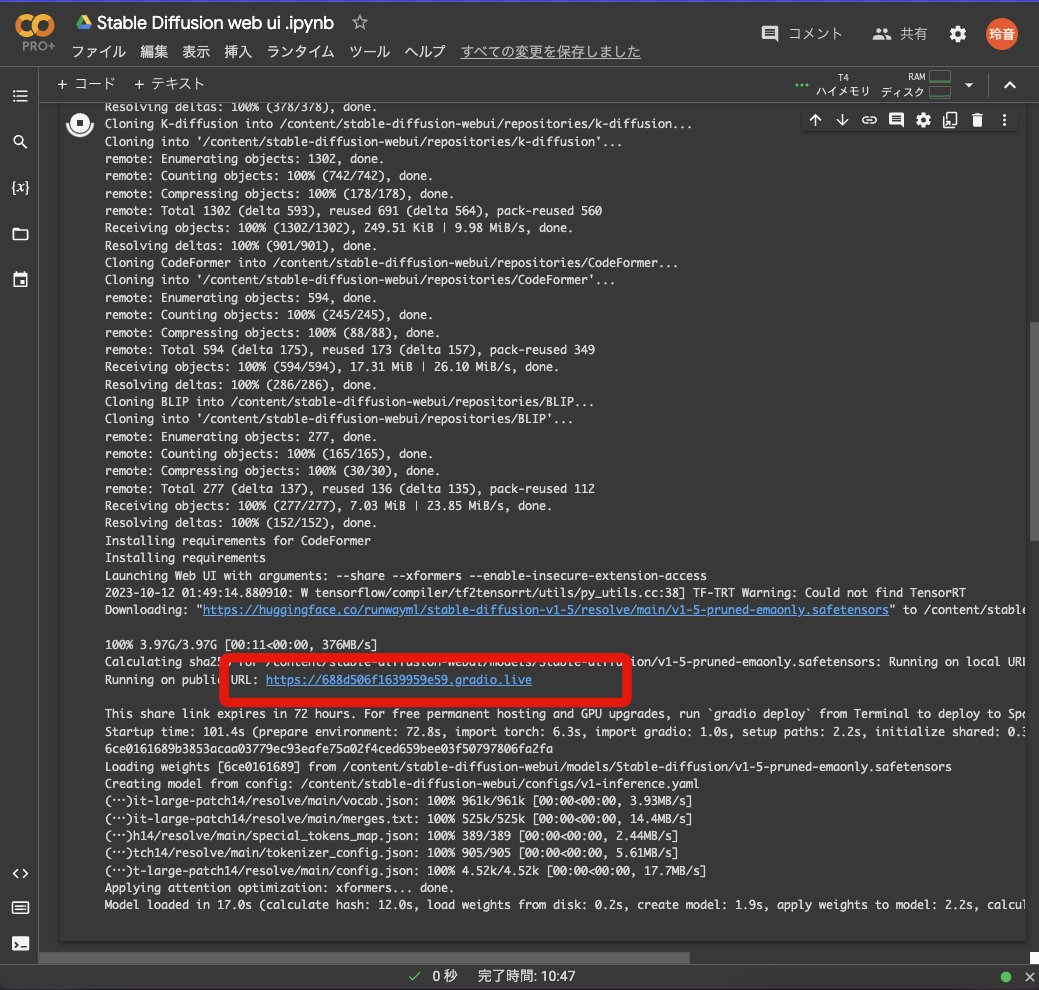Click '100% 3.97G/3.97G' download progress line
The width and height of the screenshot is (1039, 990).
tap(241, 644)
